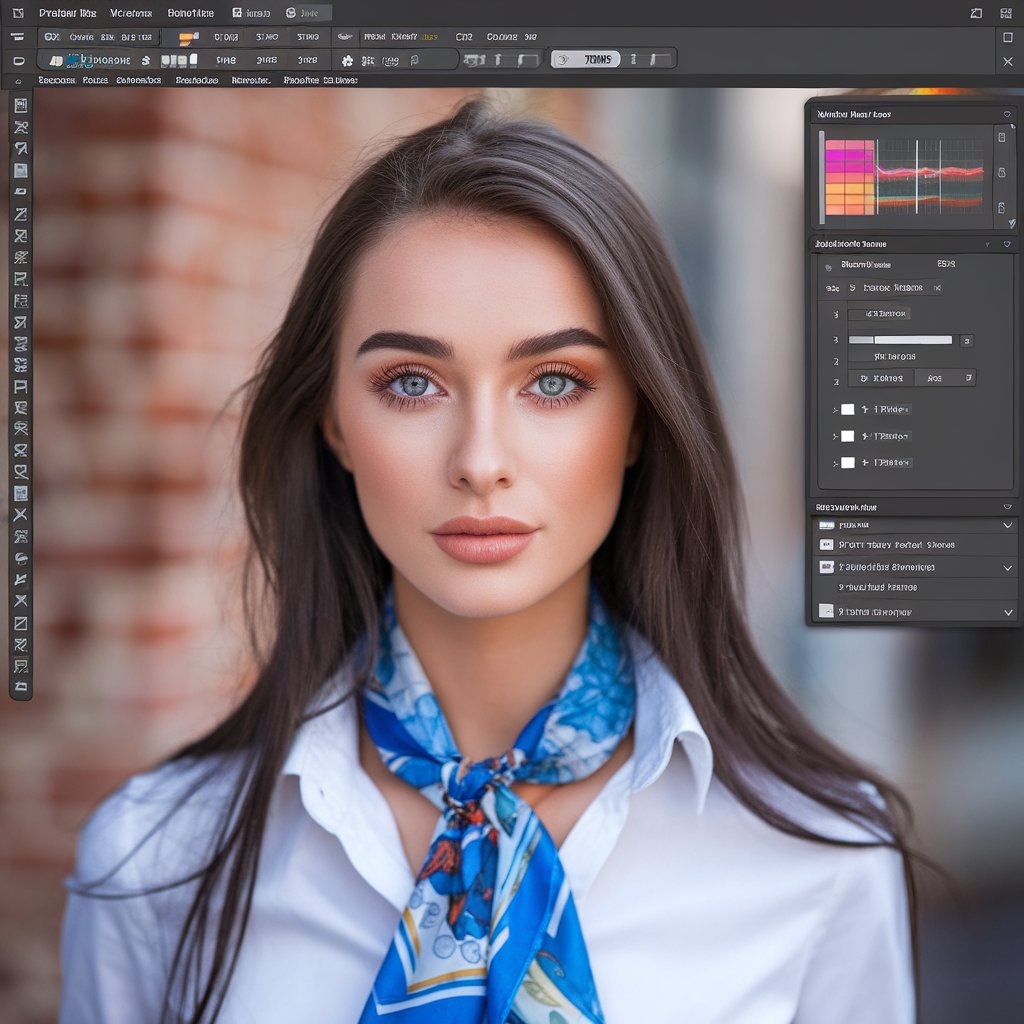This screenshot has width=1024, height=1024.
Task: Click the color histogram graph
Action: coord(904,176)
